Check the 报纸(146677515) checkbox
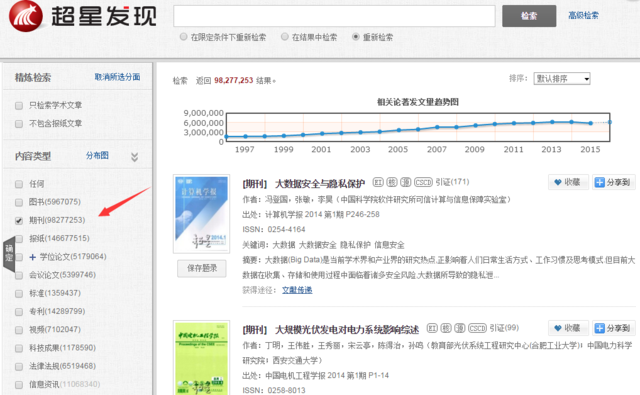640x395 pixels. (x=20, y=239)
